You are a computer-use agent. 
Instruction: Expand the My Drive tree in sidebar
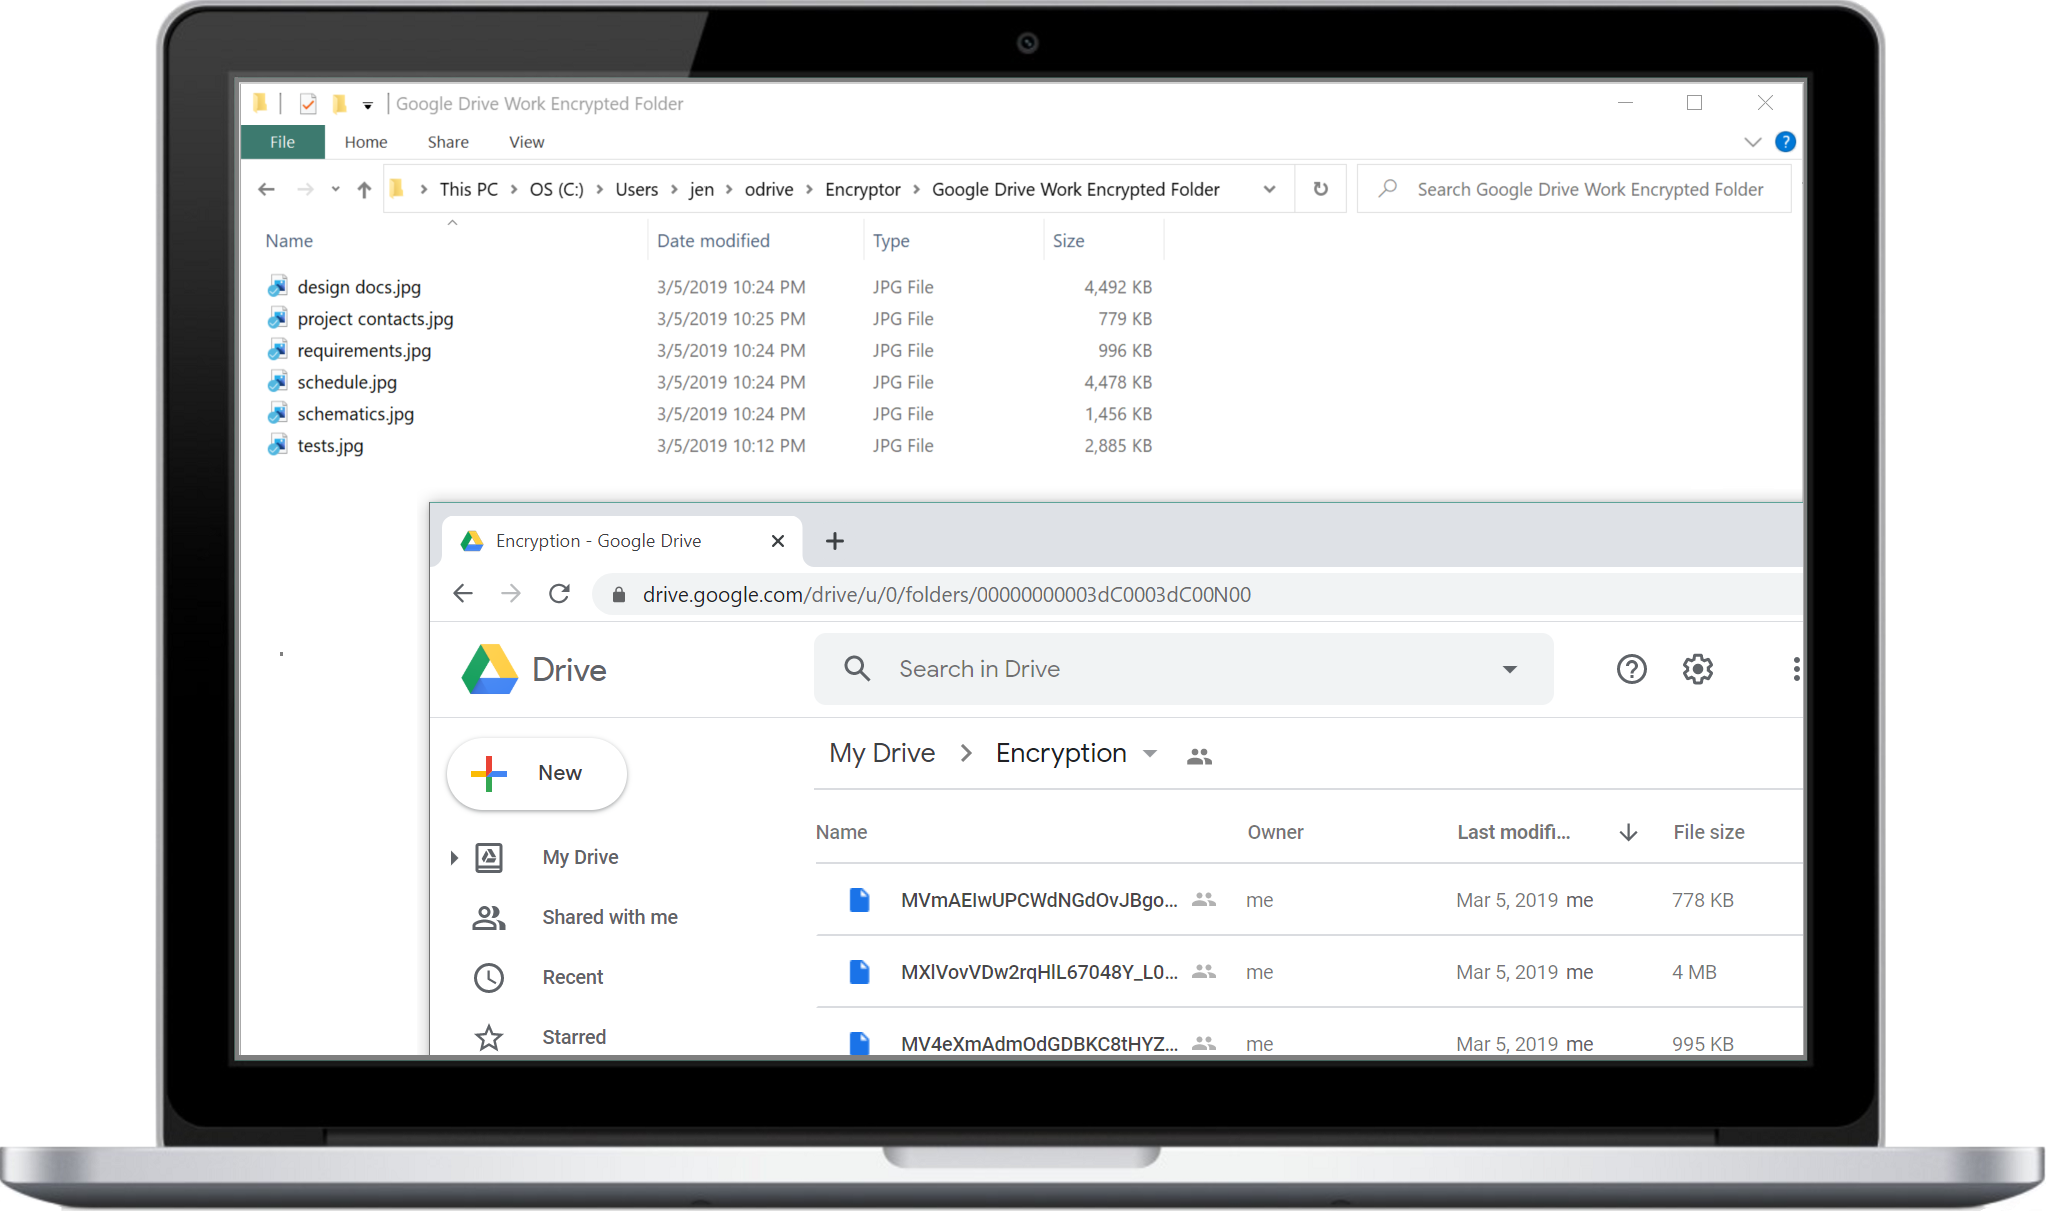454,857
